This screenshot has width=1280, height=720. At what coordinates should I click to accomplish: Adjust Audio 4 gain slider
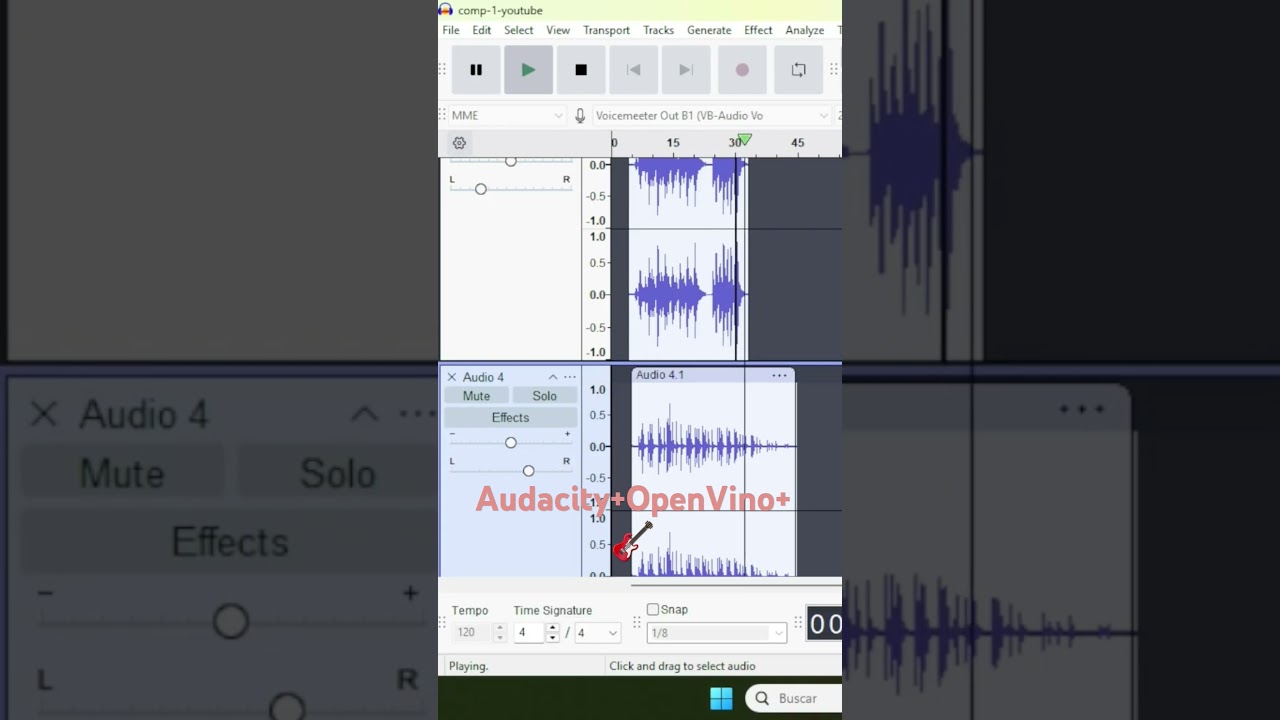(x=510, y=443)
